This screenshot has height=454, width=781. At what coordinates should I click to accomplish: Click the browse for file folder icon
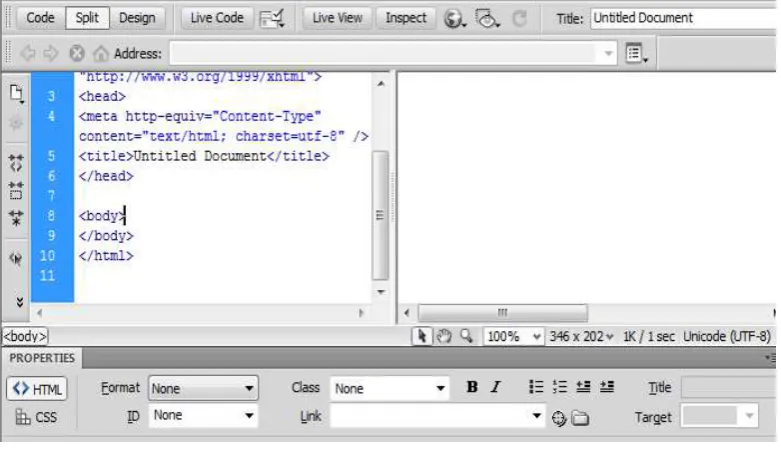(x=580, y=418)
